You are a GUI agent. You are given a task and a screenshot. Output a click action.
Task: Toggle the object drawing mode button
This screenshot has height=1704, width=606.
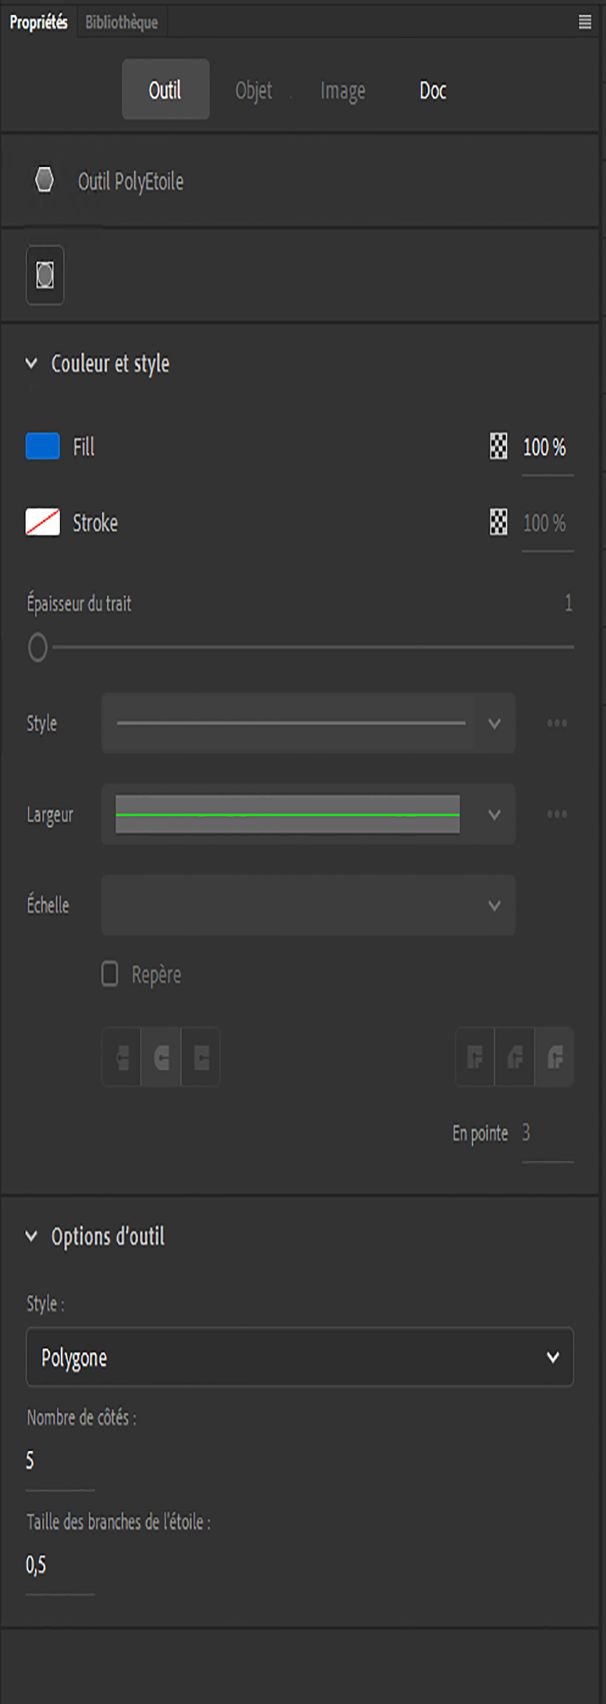tap(45, 275)
